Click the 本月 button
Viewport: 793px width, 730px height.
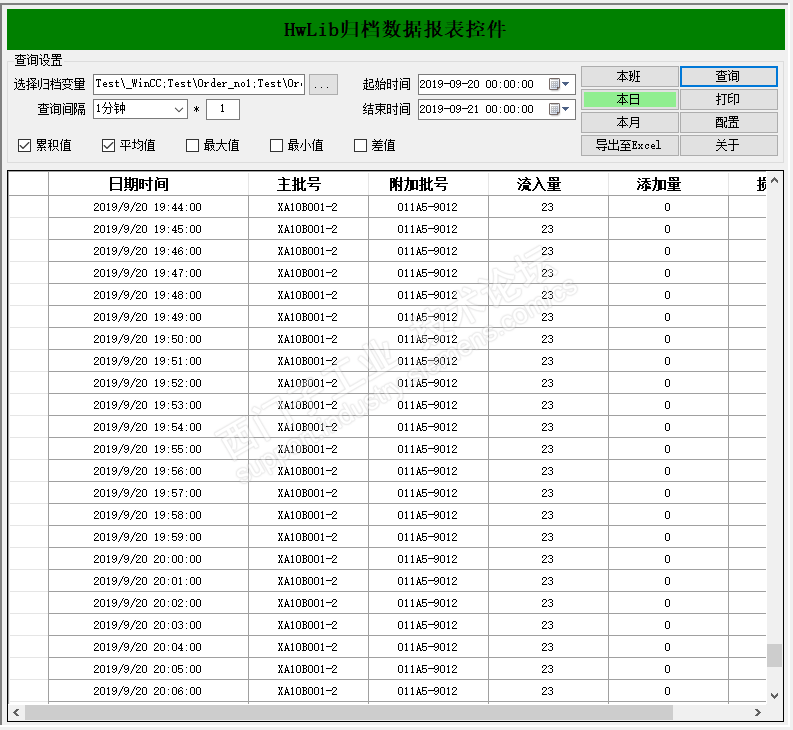(x=629, y=122)
